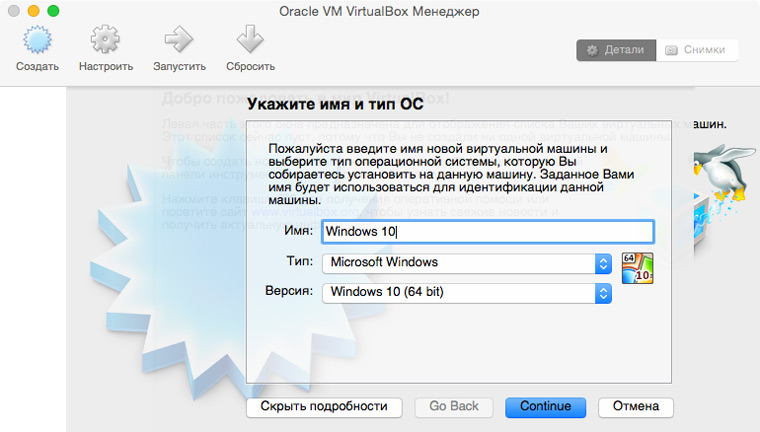Open settings with the Настроить gear icon

click(105, 39)
